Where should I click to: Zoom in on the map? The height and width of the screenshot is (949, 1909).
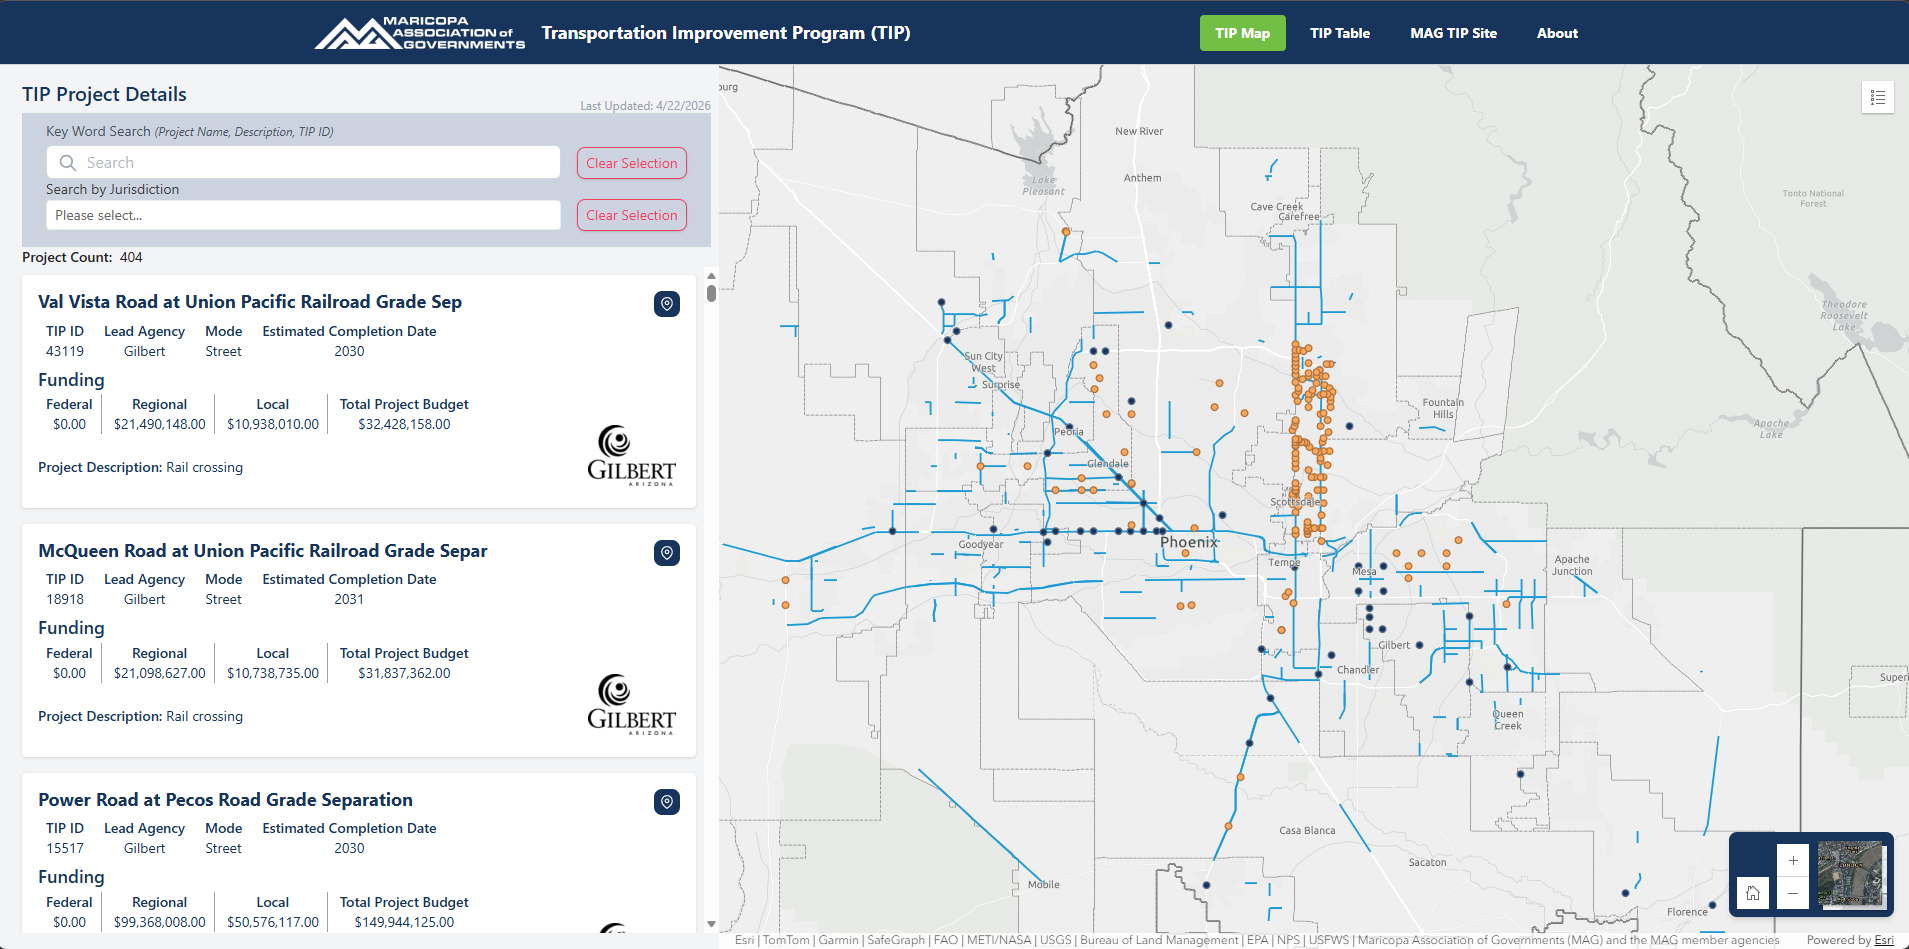click(1793, 860)
